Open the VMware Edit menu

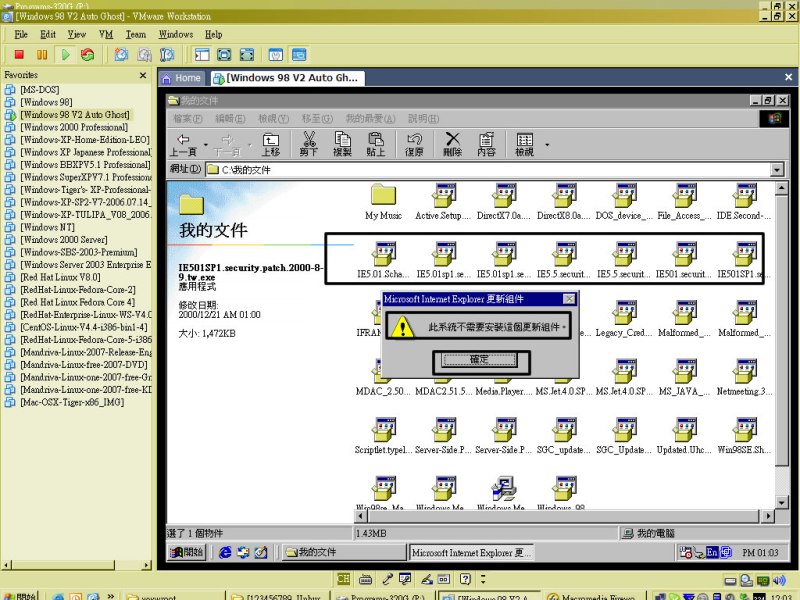(x=48, y=34)
